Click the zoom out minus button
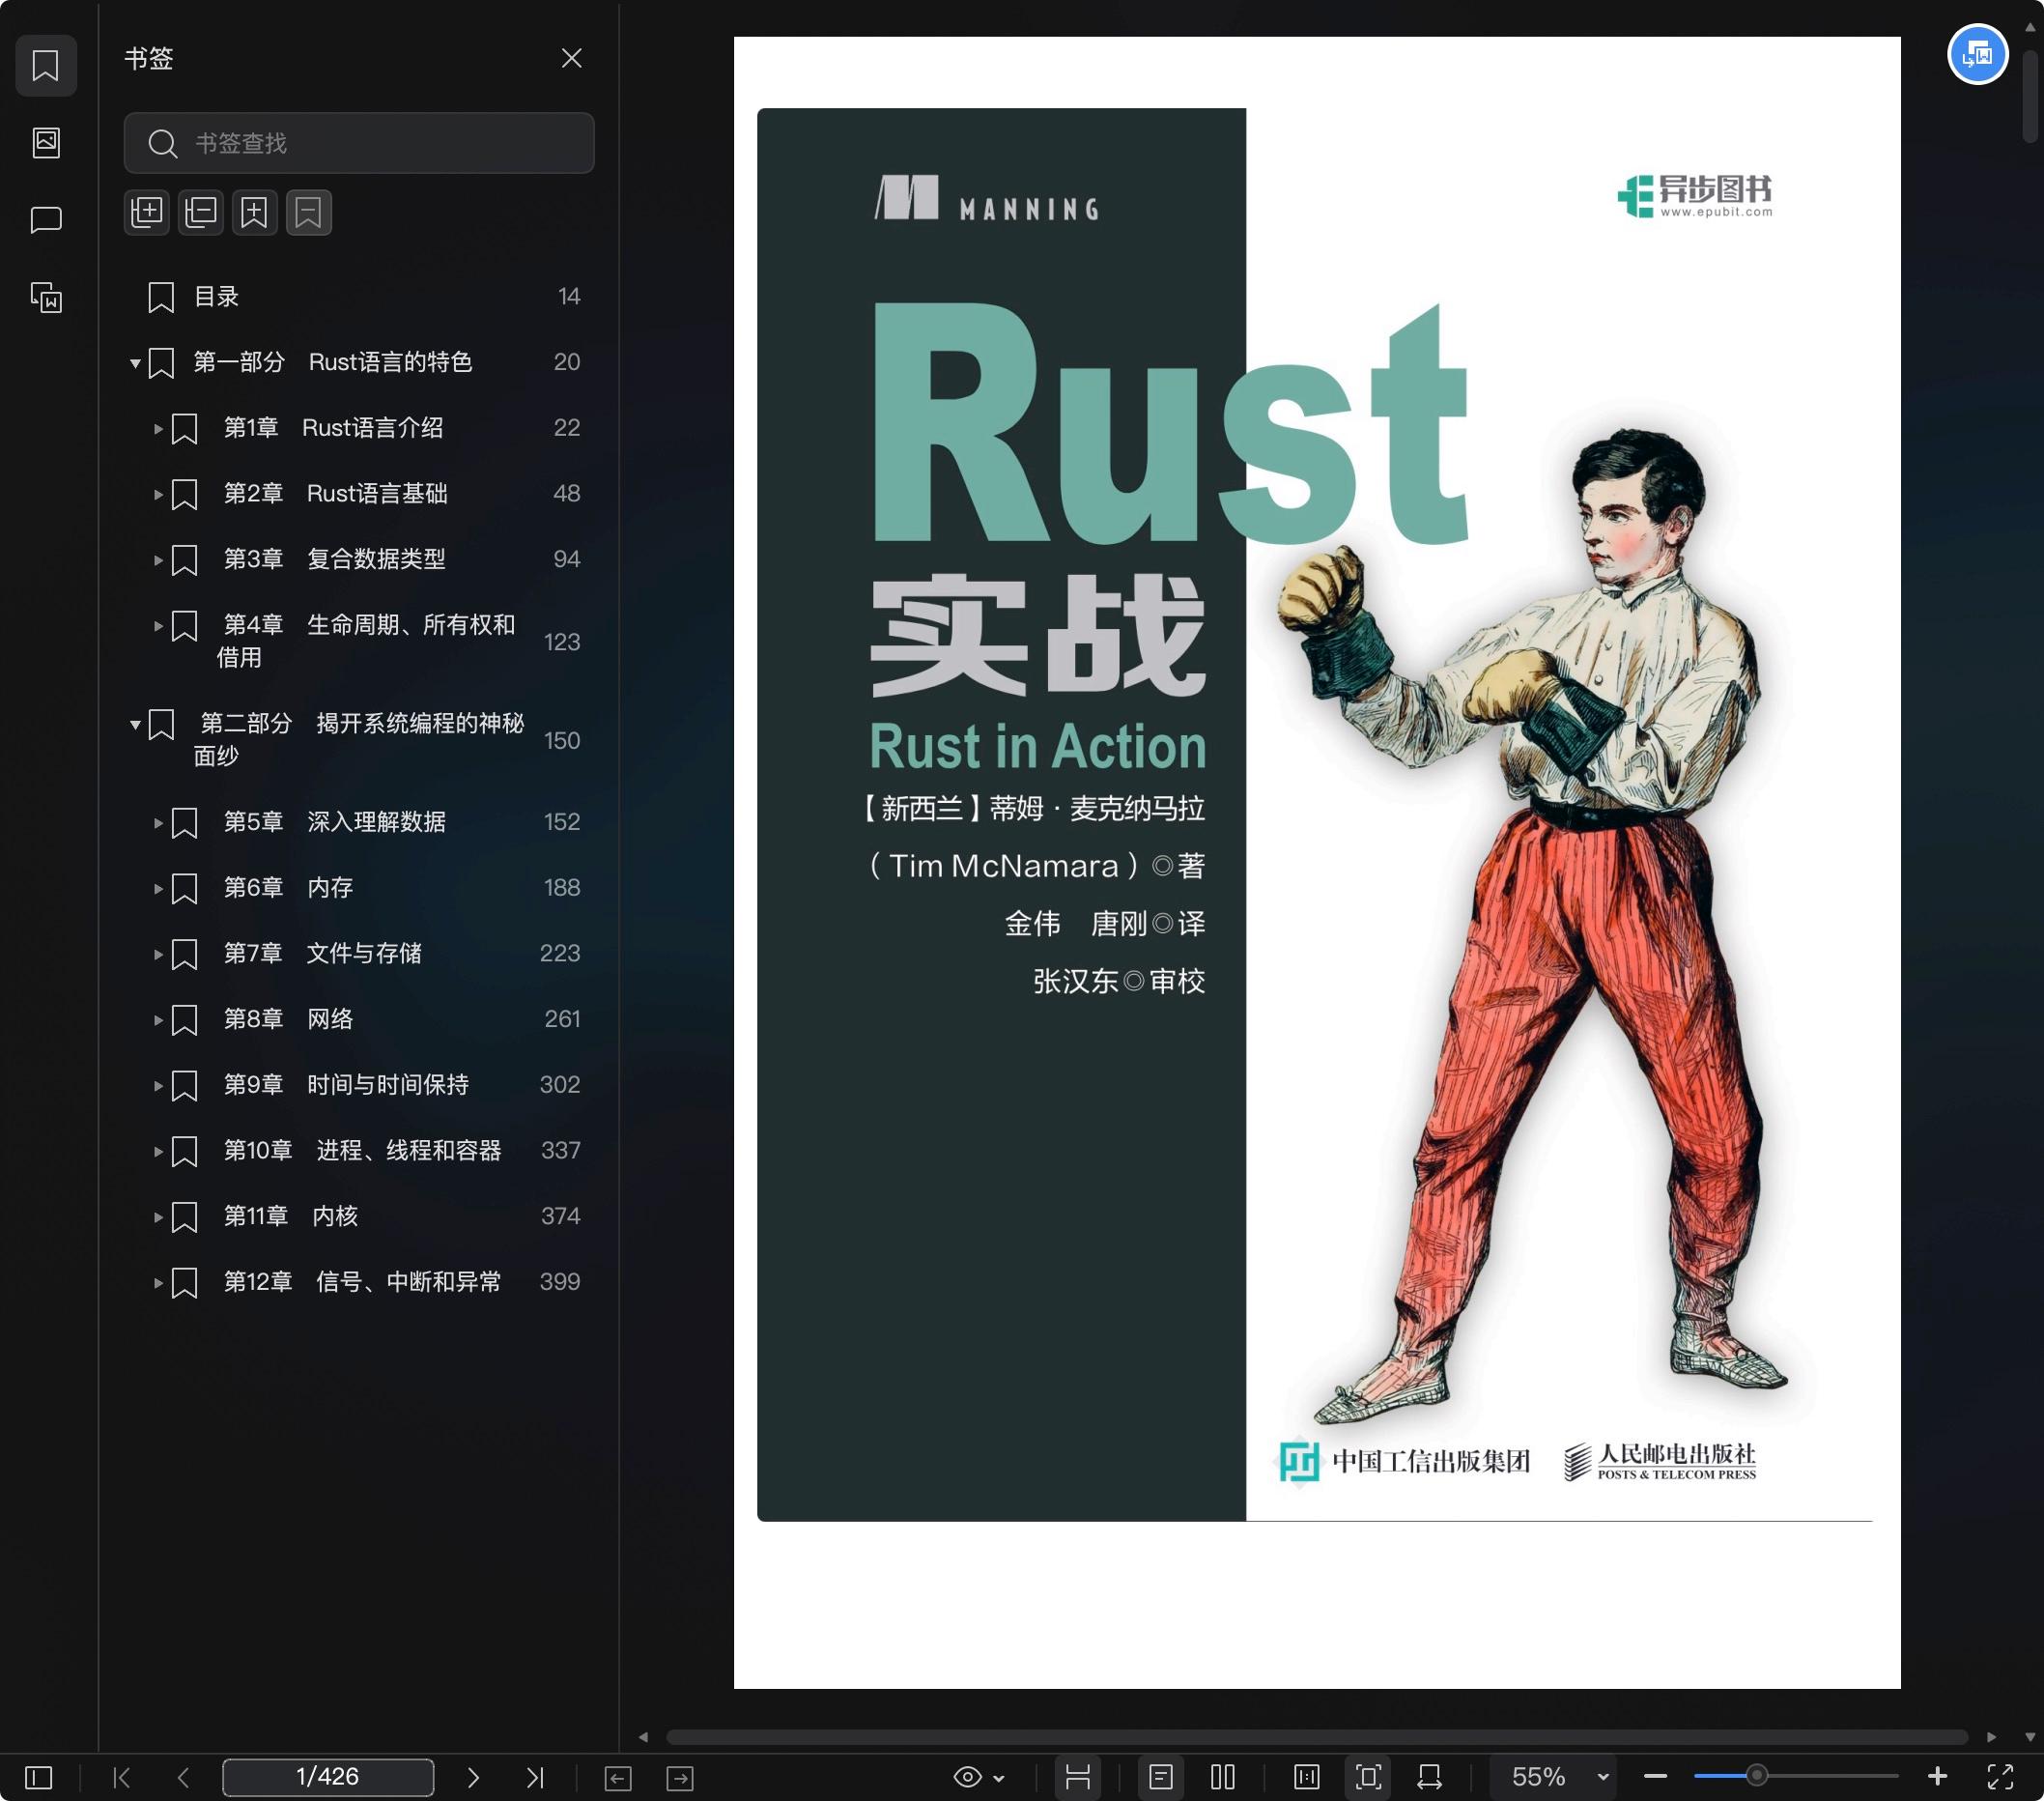Screen dimensions: 2044x1801 coord(1655,1777)
